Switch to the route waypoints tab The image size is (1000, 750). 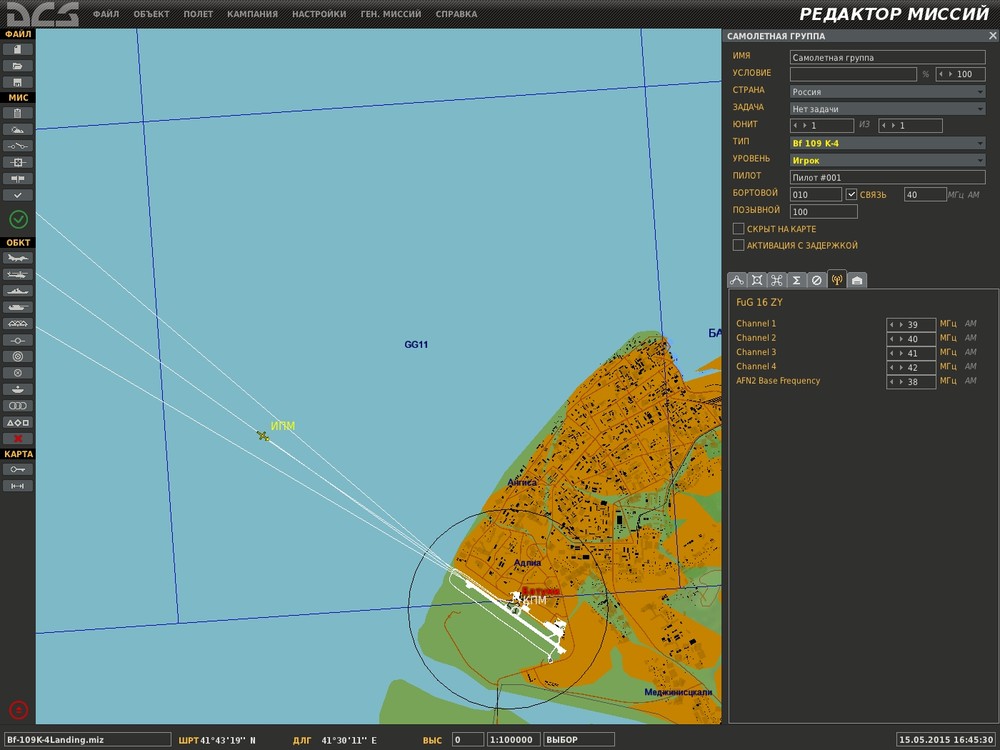pyautogui.click(x=737, y=280)
